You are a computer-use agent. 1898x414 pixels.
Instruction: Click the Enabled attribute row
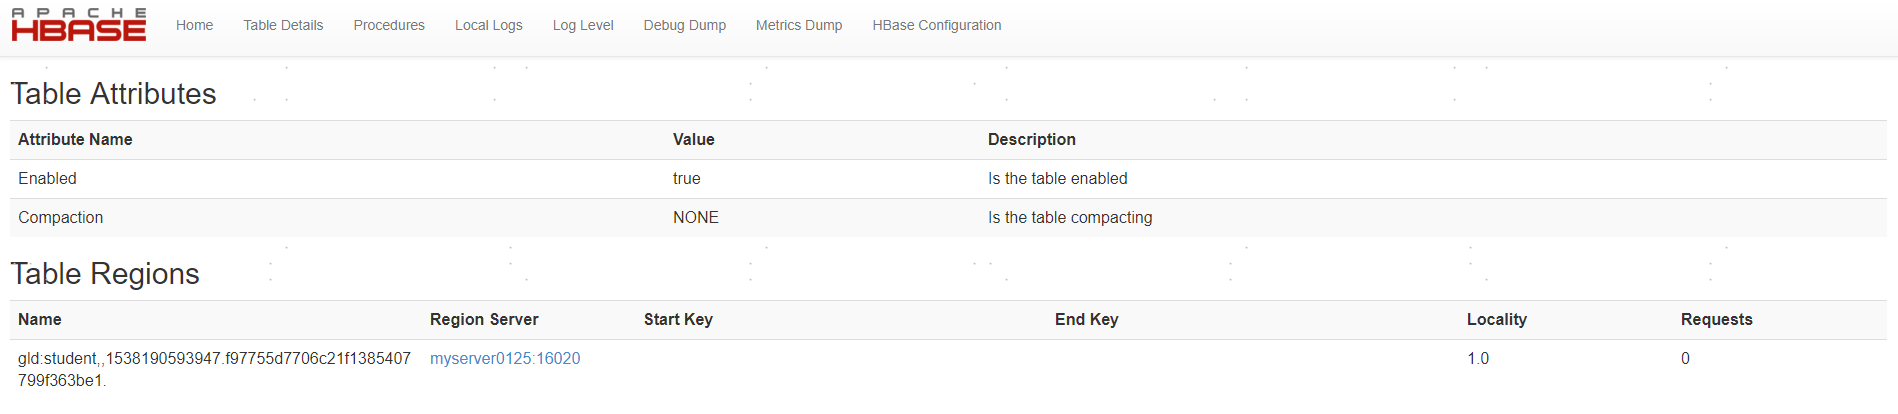(47, 178)
